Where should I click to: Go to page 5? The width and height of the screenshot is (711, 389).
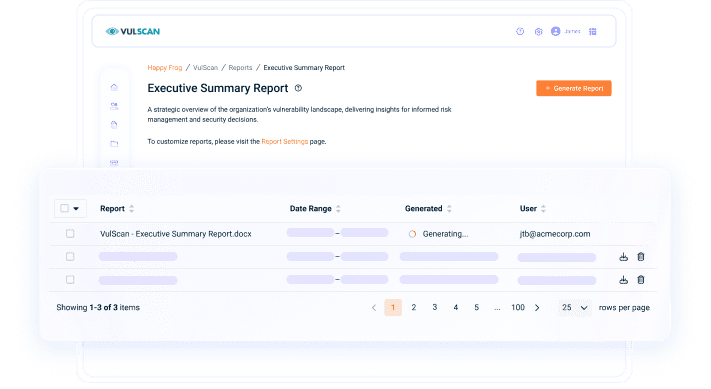click(477, 307)
